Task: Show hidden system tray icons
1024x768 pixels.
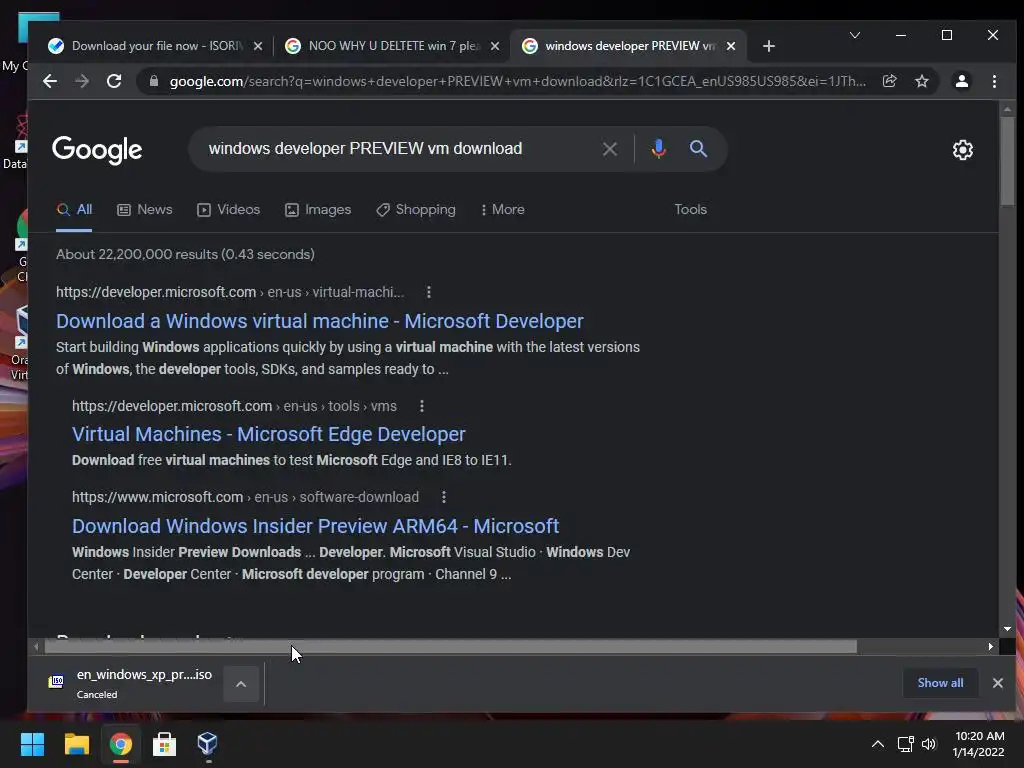Action: pos(878,744)
